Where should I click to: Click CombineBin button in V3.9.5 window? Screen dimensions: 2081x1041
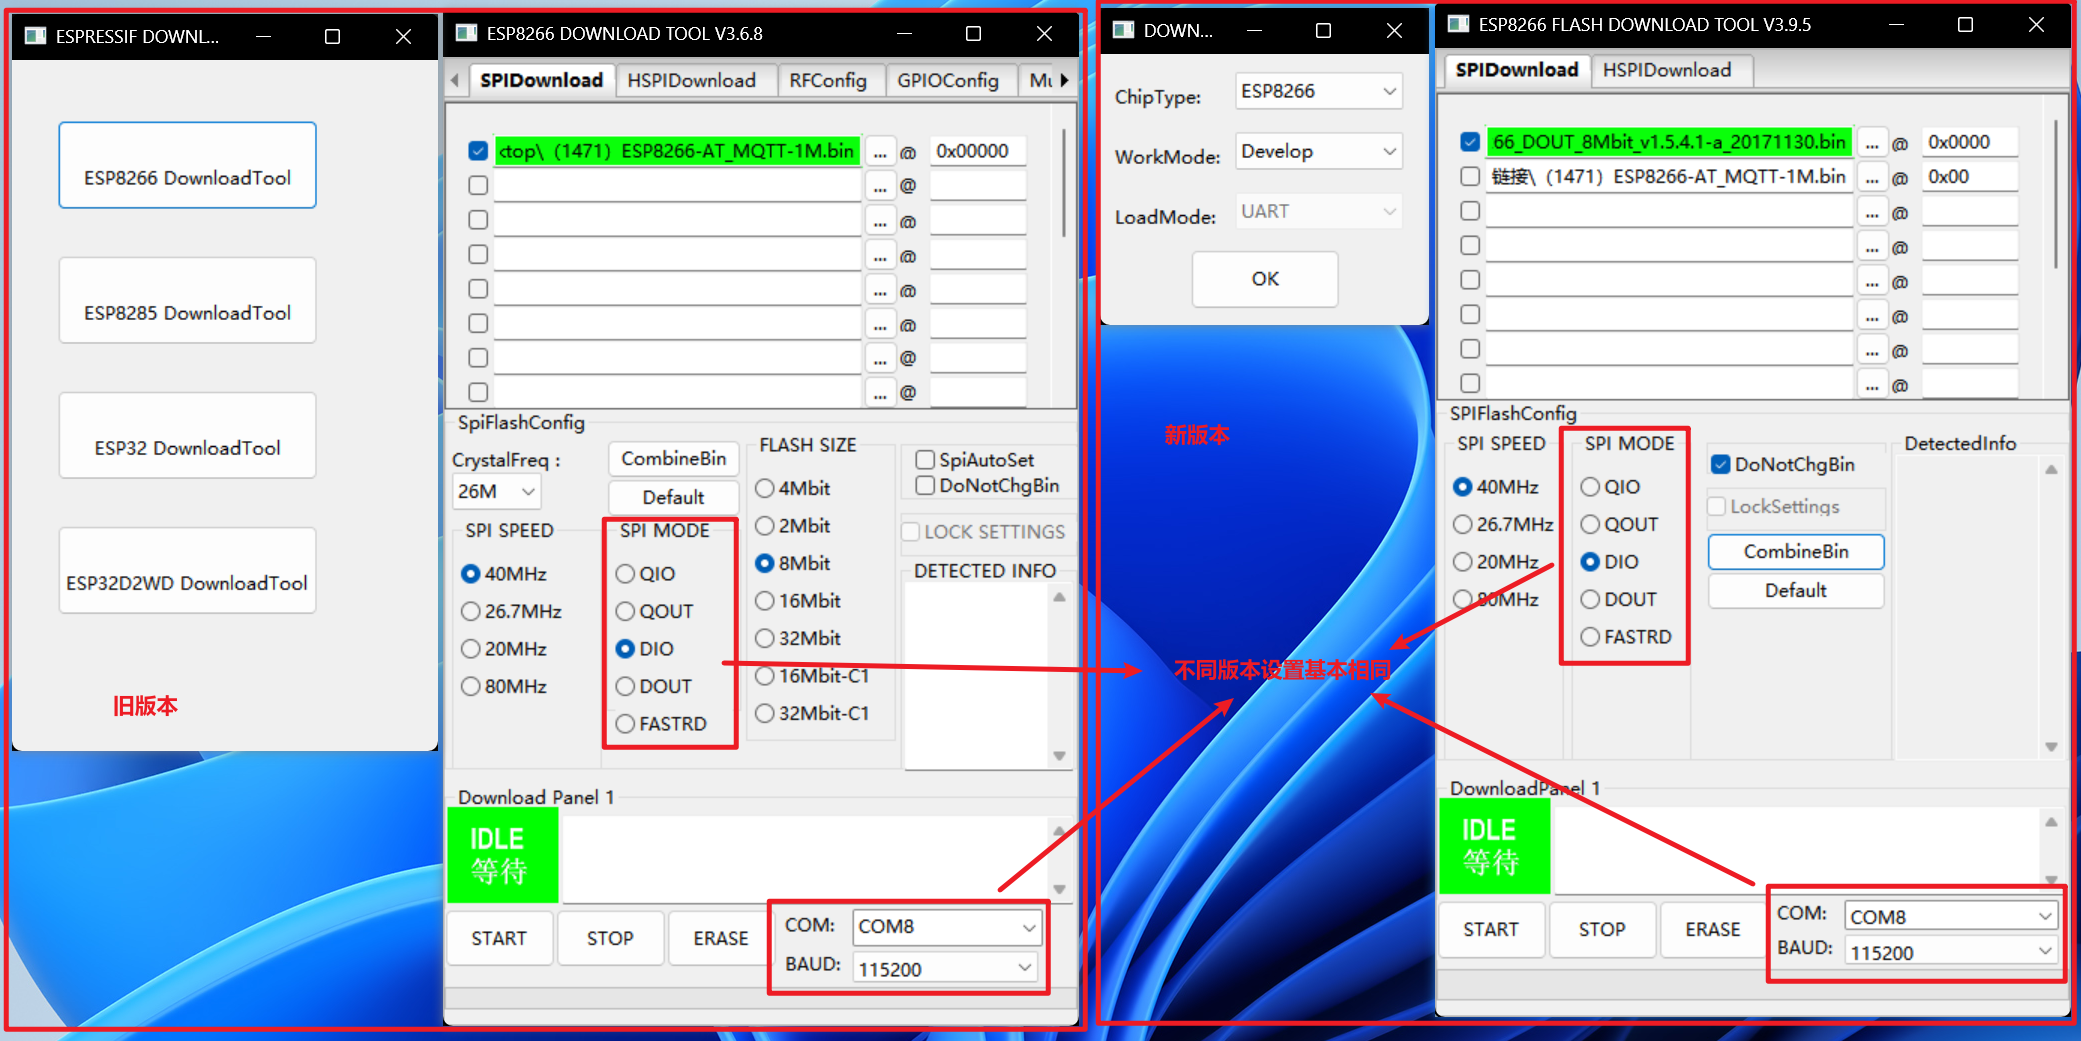(1796, 552)
